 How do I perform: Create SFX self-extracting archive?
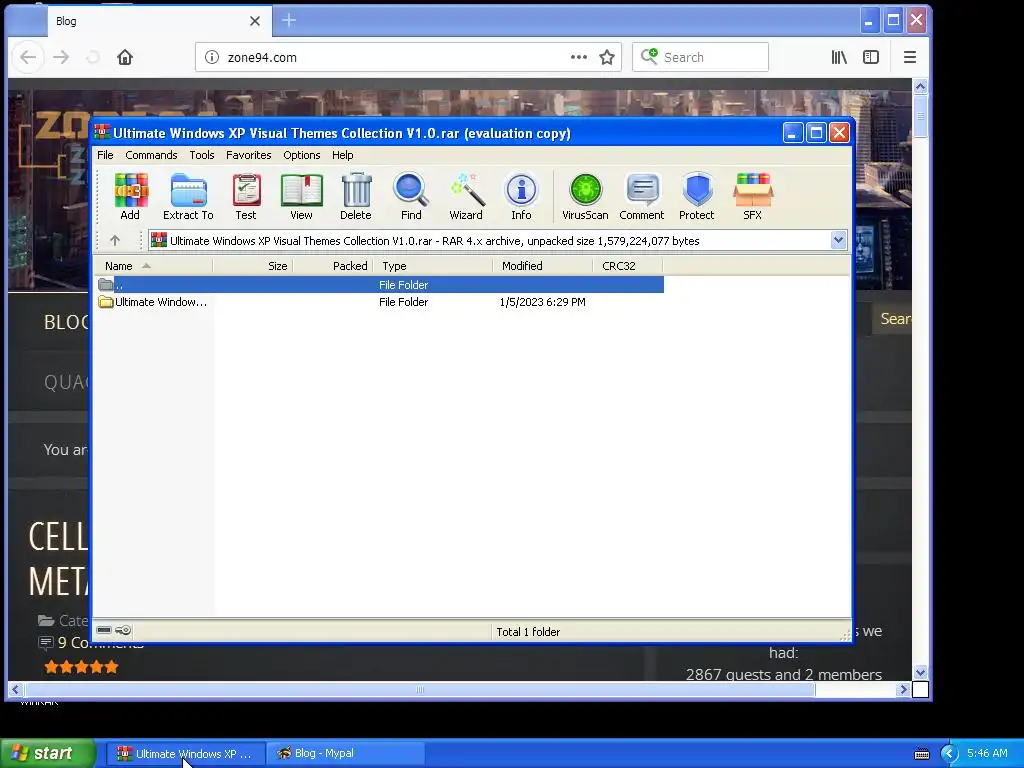[x=752, y=196]
